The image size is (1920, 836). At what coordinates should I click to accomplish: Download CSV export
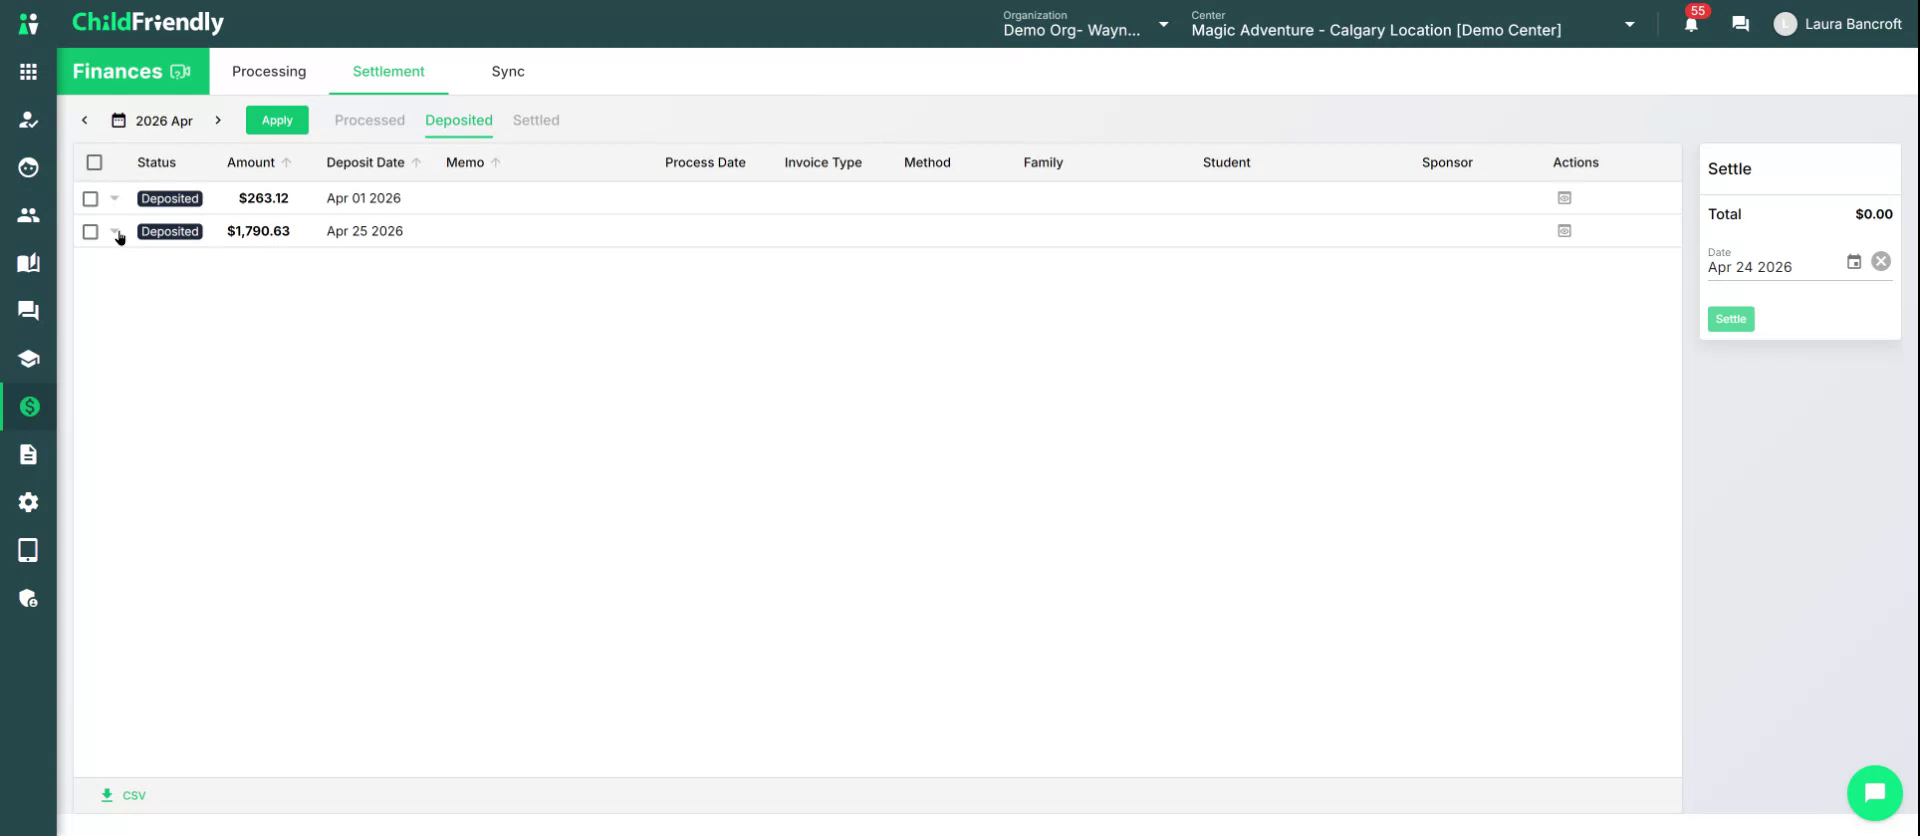[x=123, y=795]
